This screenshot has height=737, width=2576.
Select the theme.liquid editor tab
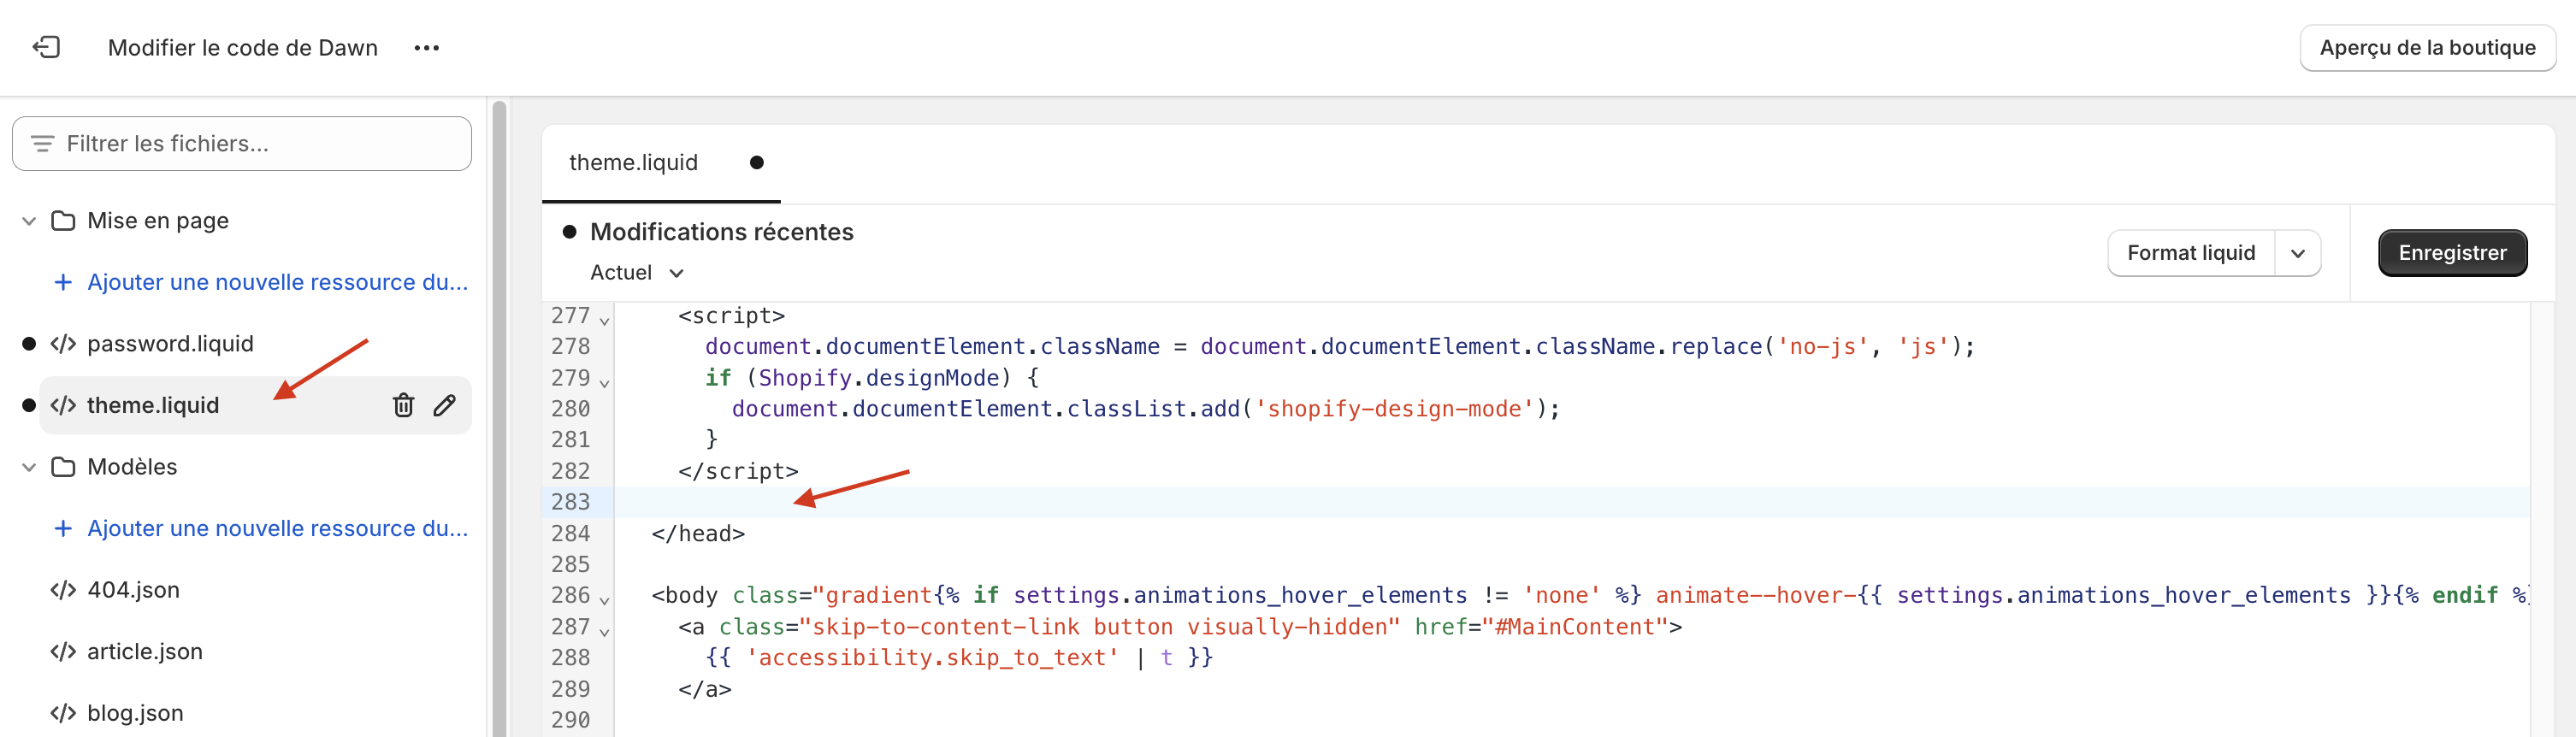(633, 163)
